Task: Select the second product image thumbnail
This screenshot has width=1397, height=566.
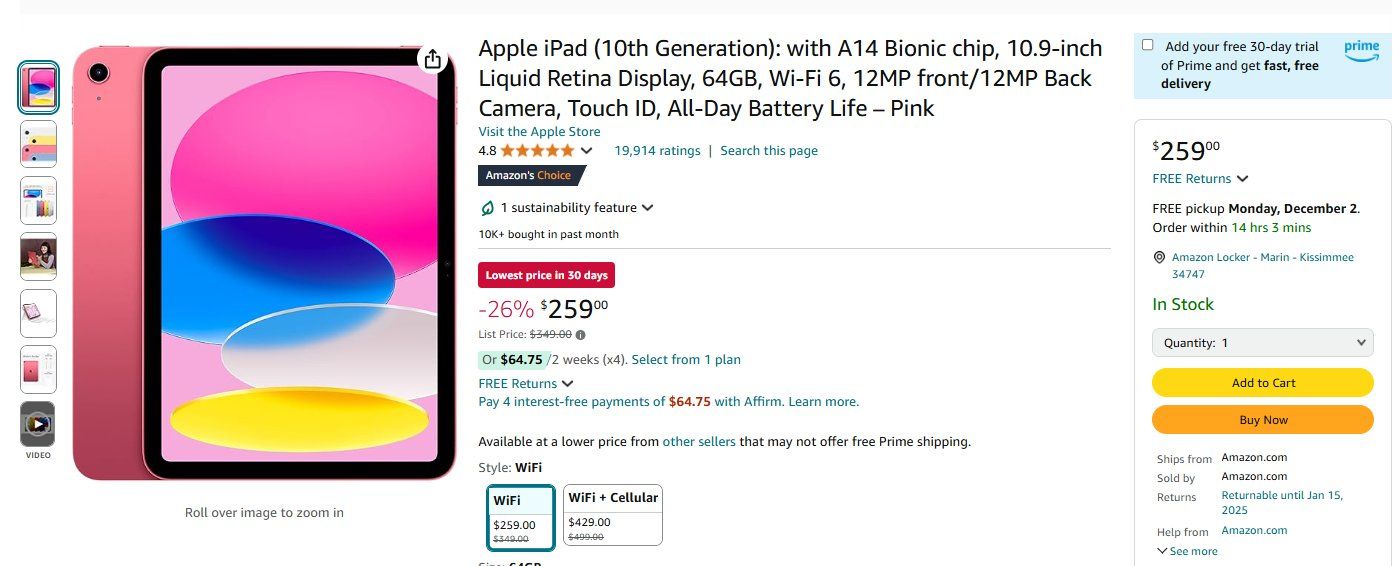Action: [x=38, y=144]
